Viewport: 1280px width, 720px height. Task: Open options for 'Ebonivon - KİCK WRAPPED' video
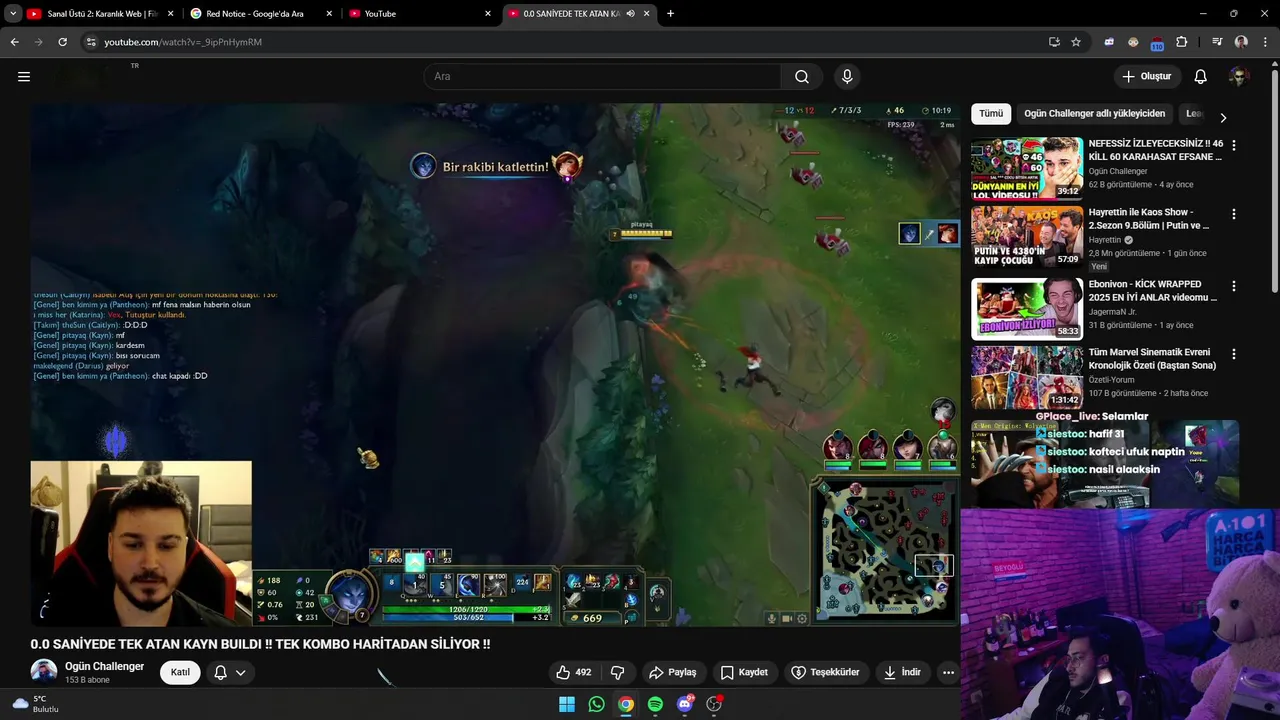1233,286
